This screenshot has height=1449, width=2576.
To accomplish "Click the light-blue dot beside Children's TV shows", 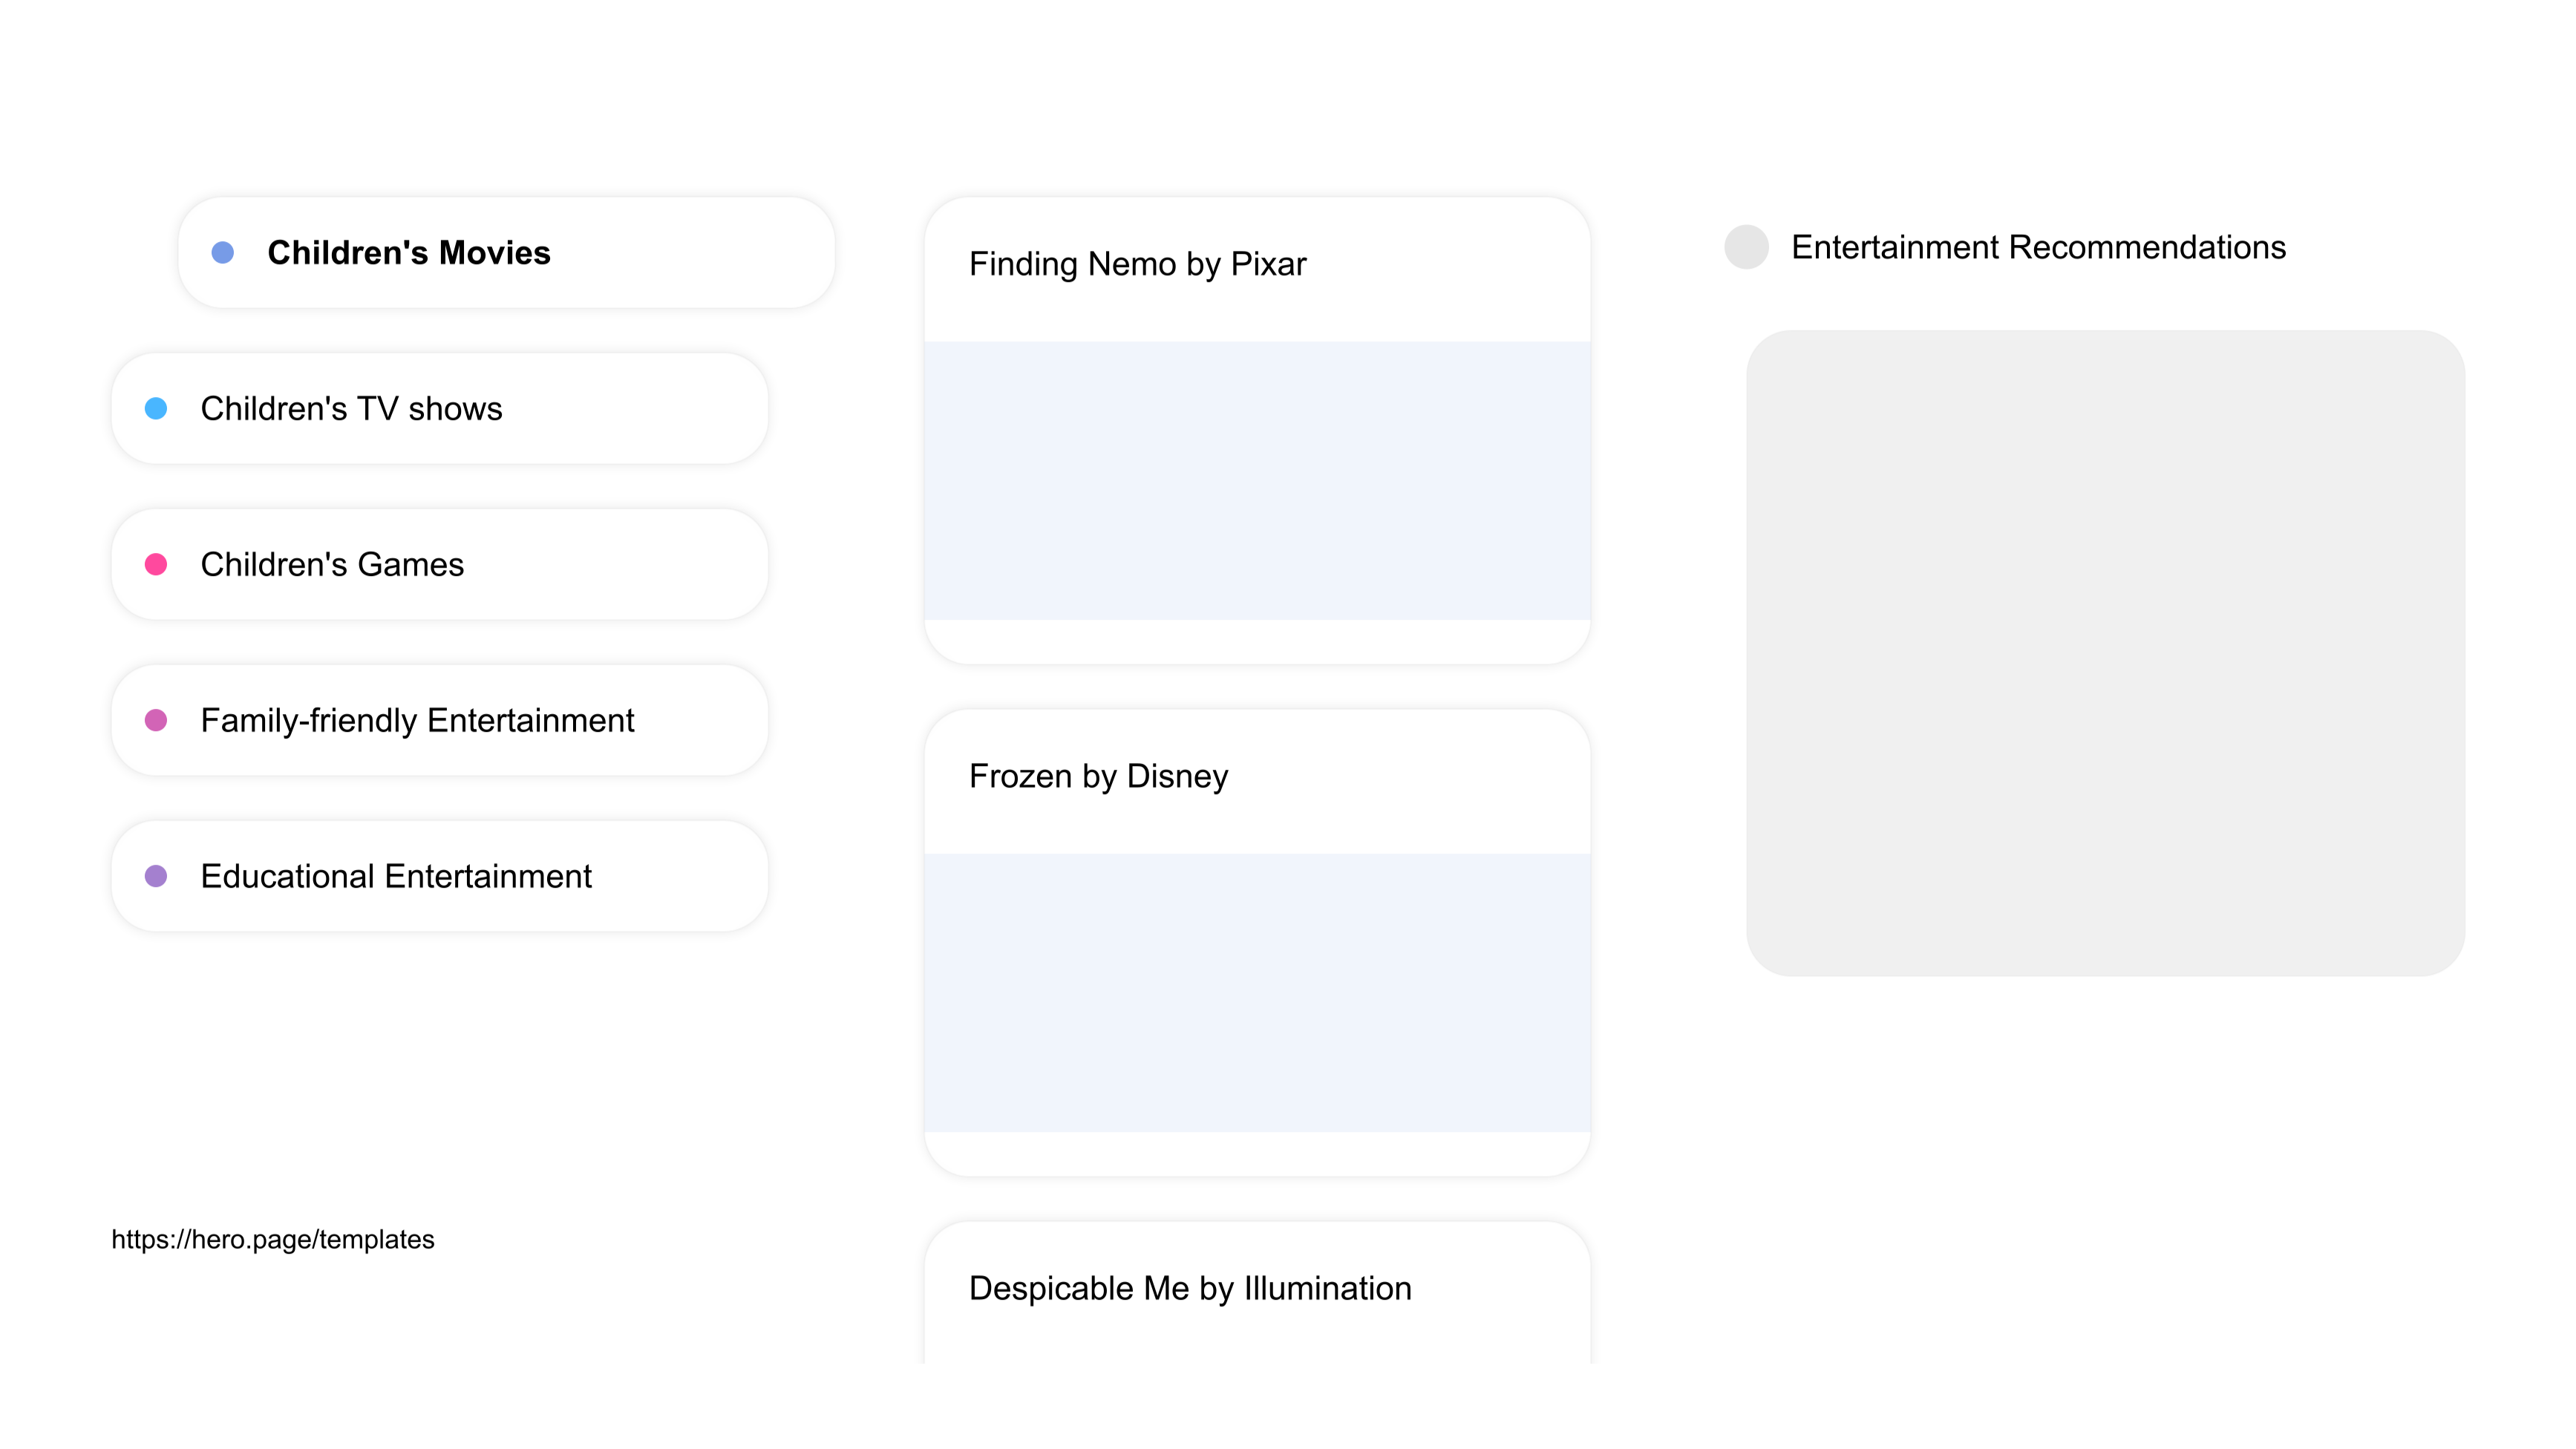I will pyautogui.click(x=156, y=408).
